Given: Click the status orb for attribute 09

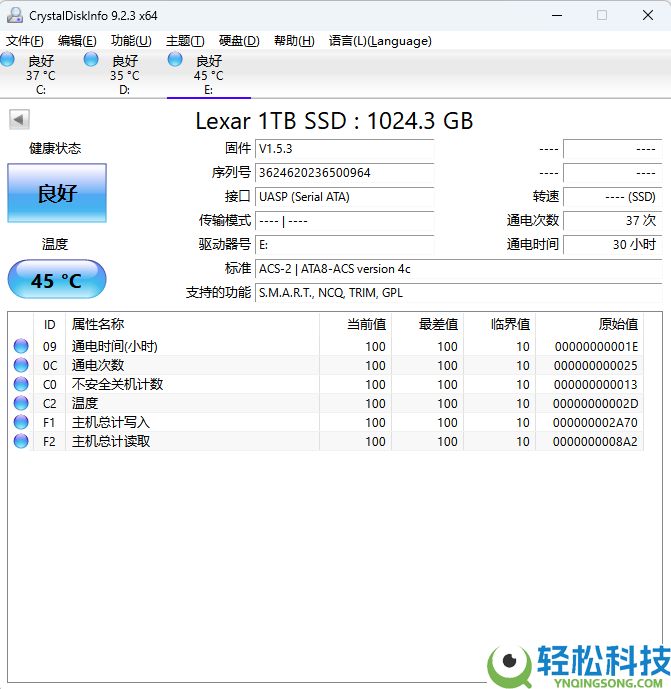Looking at the screenshot, I should point(21,346).
